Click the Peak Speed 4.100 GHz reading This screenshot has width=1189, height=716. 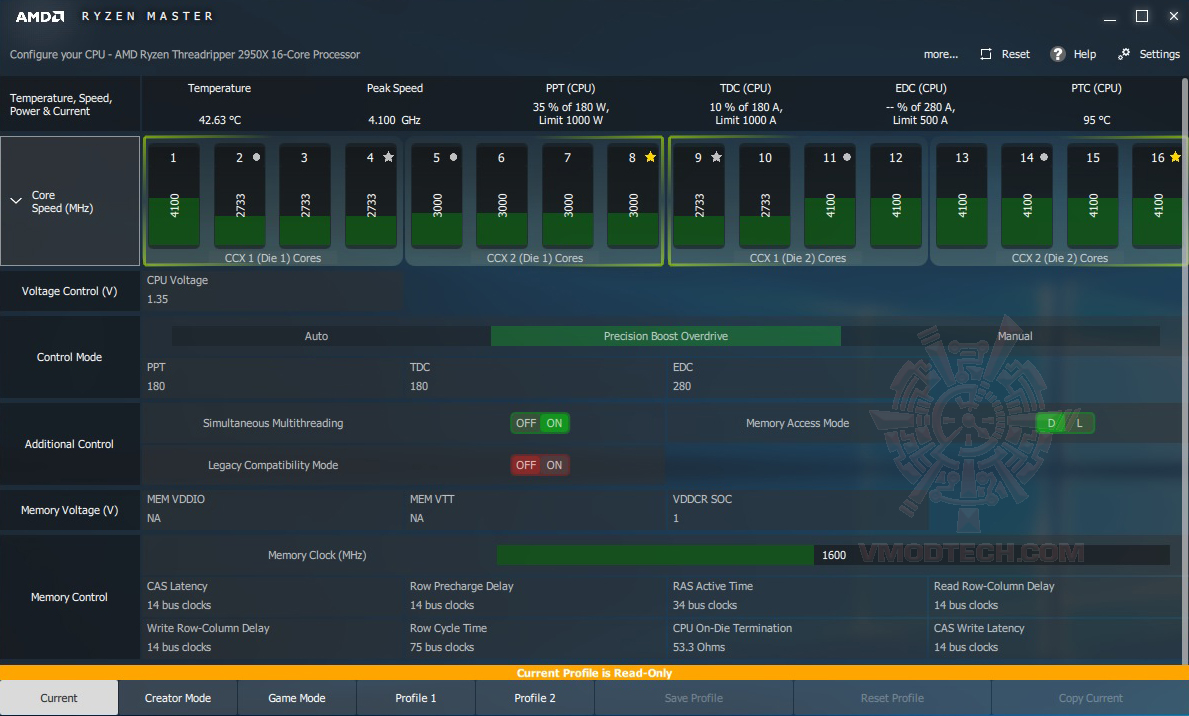[x=394, y=120]
